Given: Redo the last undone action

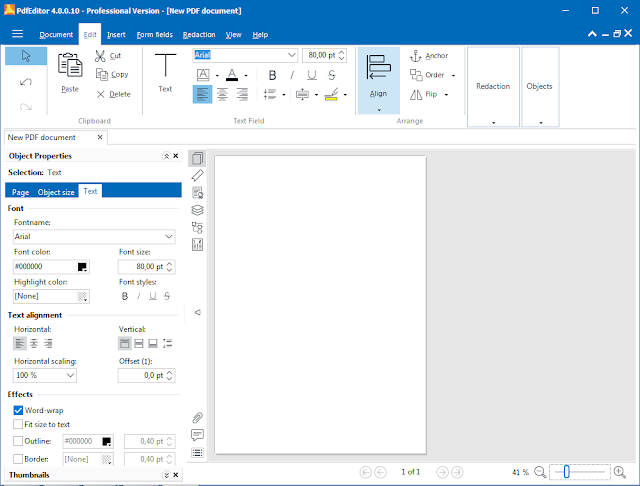Looking at the screenshot, I should [x=26, y=107].
